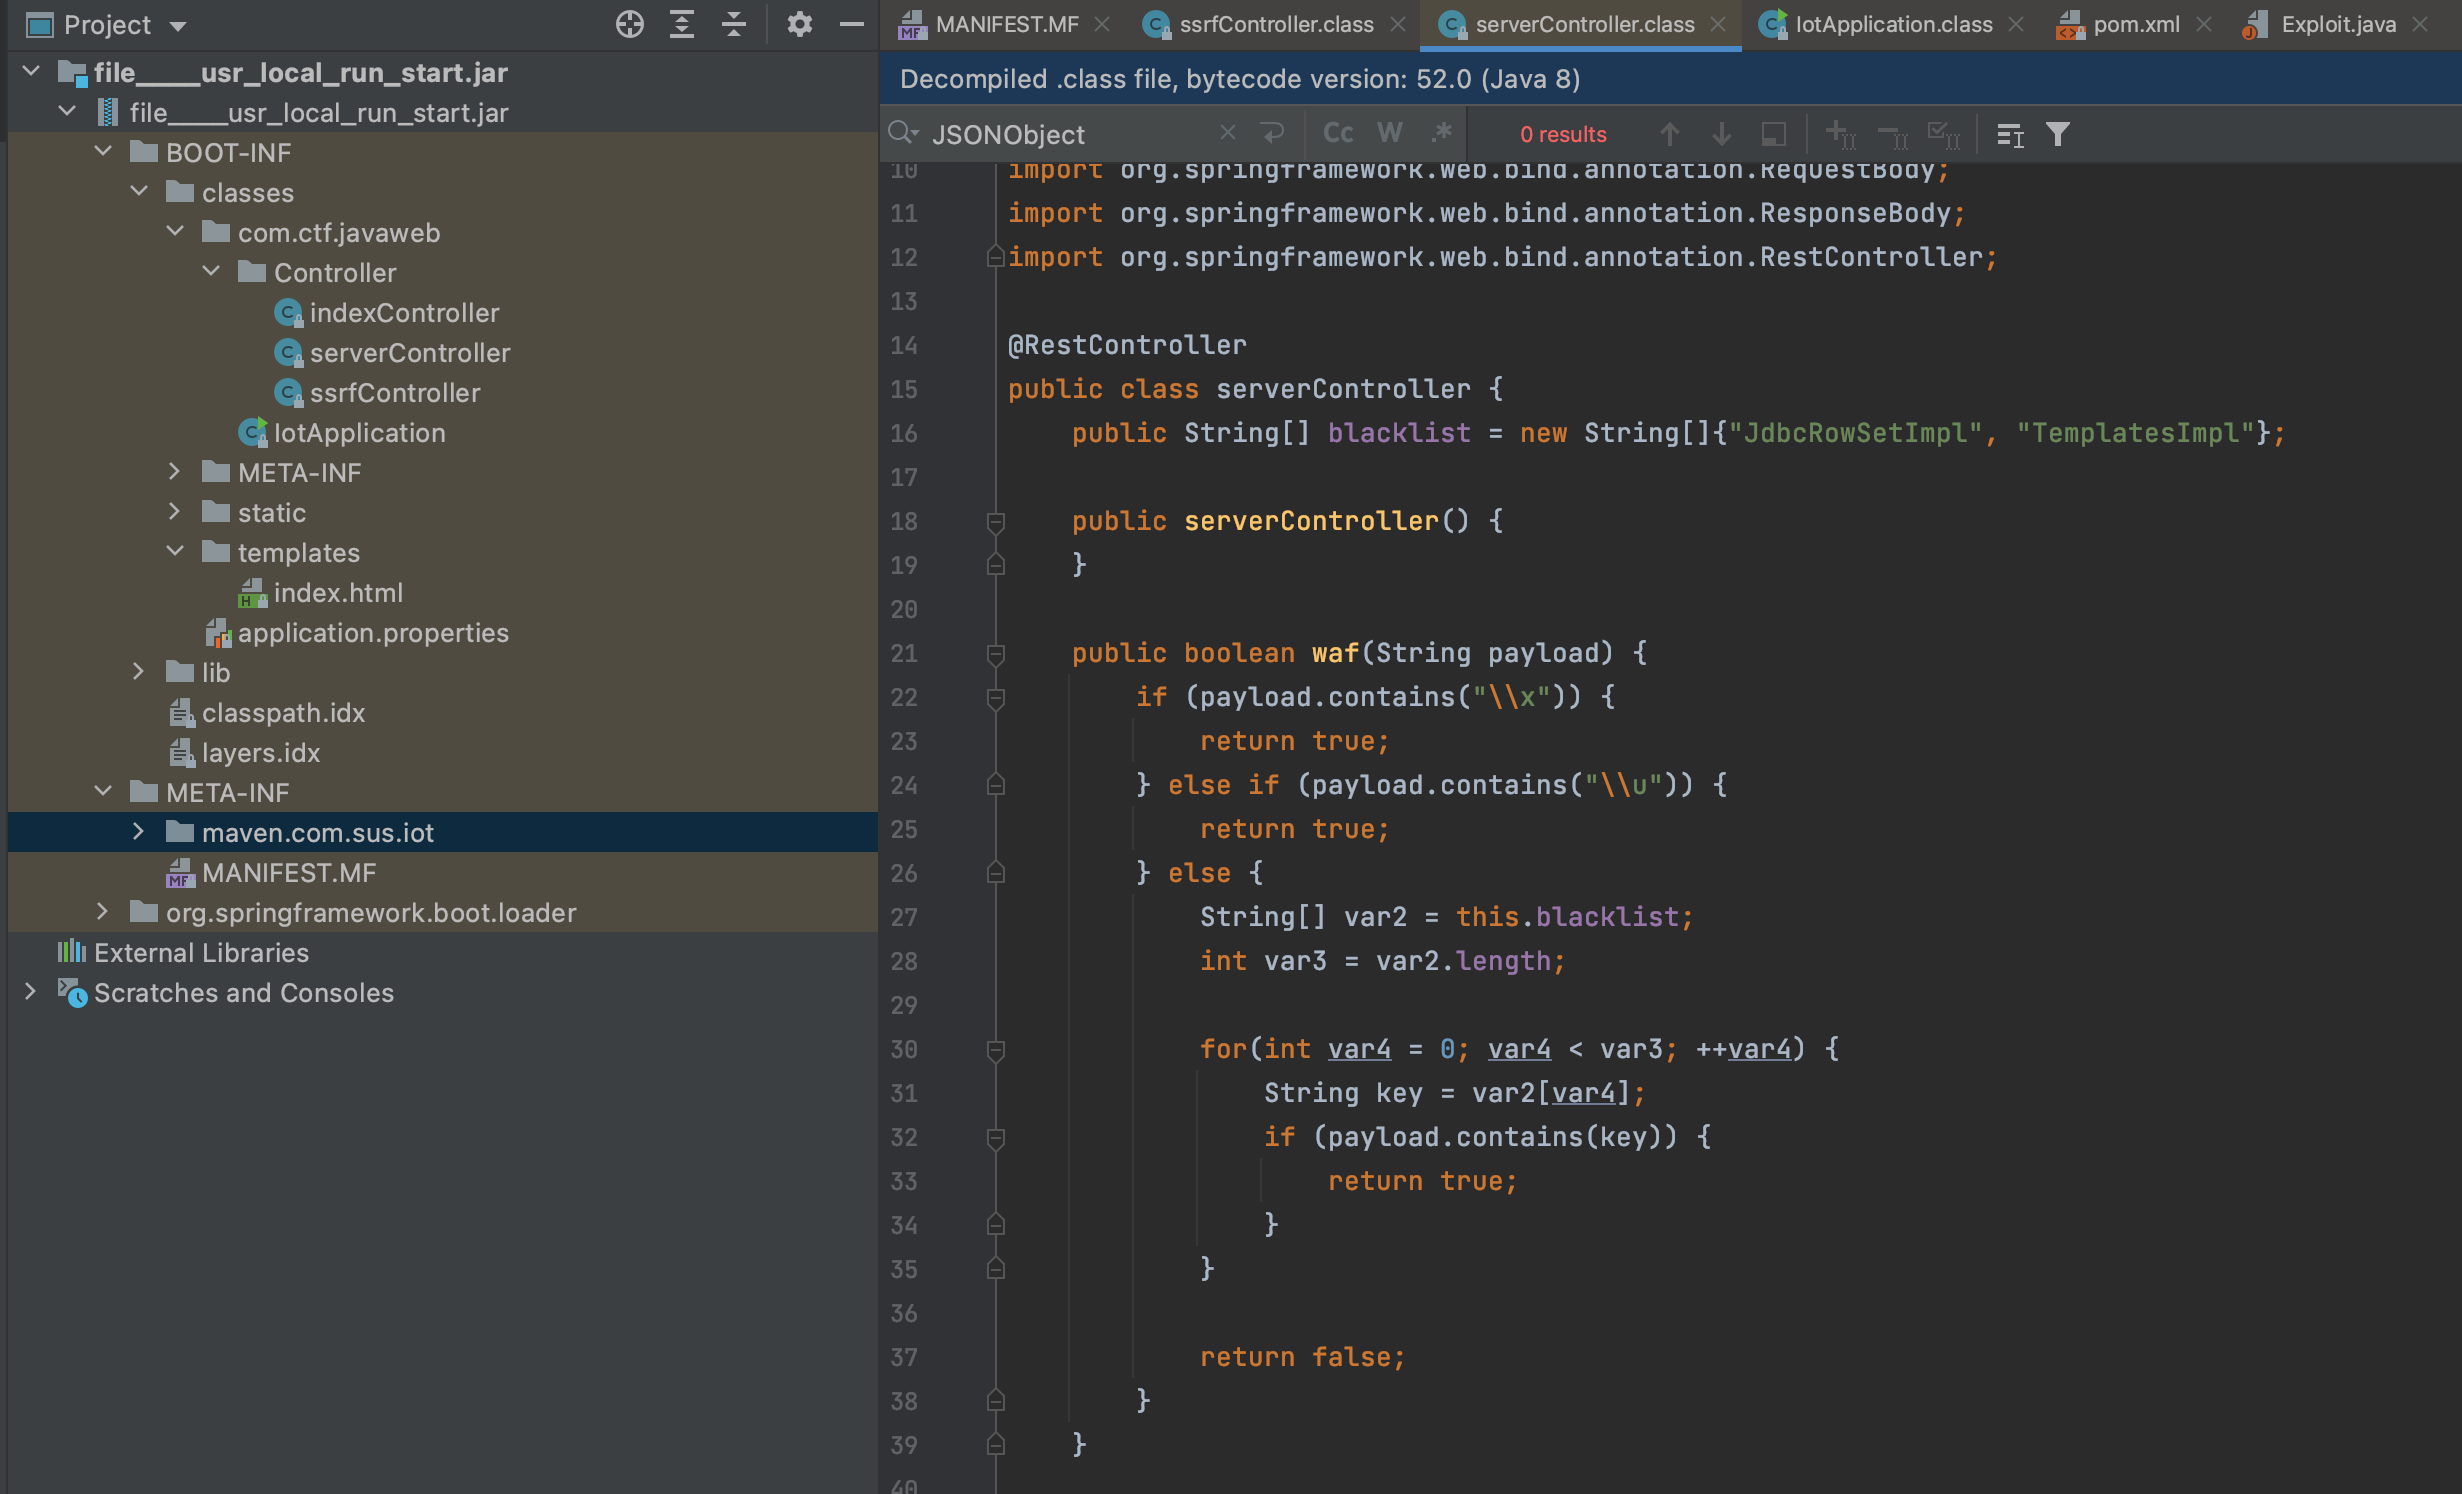Click the Expand All icon in Project panel
Viewport: 2462px width, 1494px height.
(682, 24)
